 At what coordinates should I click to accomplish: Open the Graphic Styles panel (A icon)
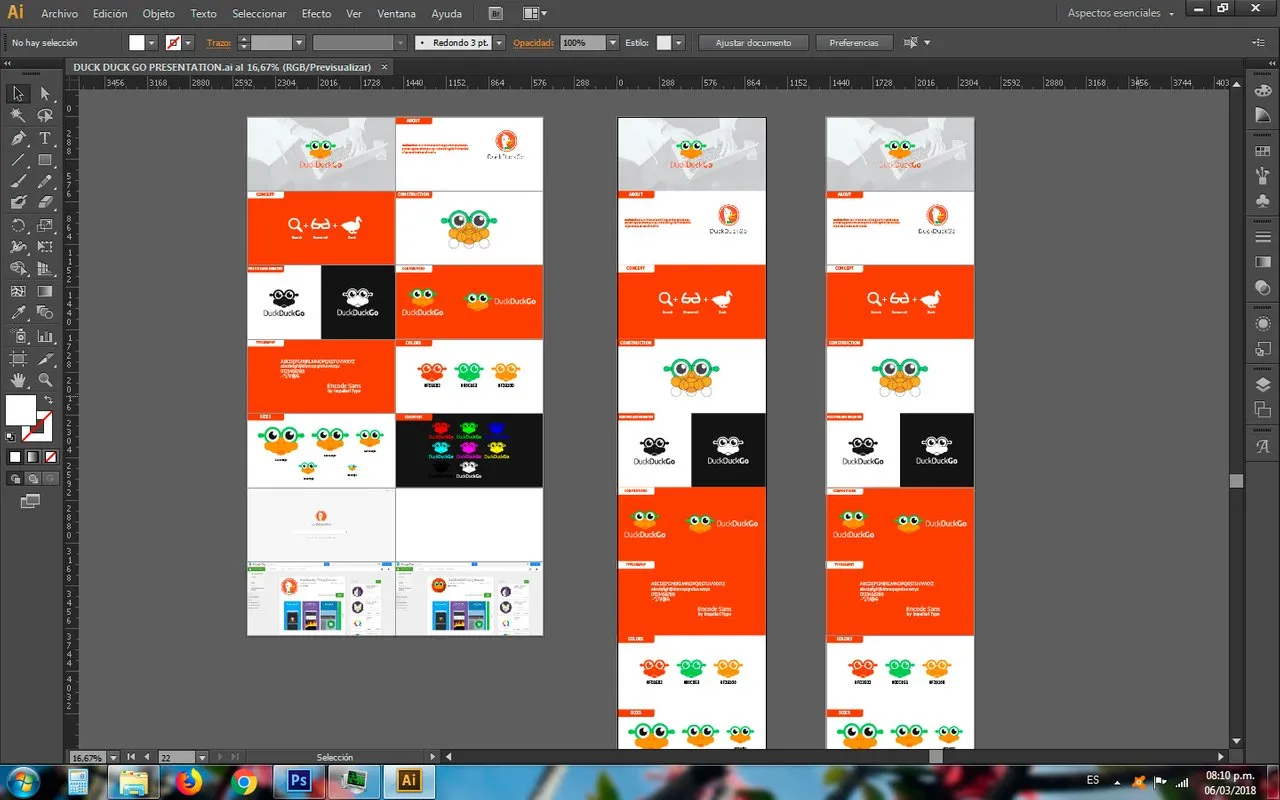[x=1262, y=447]
